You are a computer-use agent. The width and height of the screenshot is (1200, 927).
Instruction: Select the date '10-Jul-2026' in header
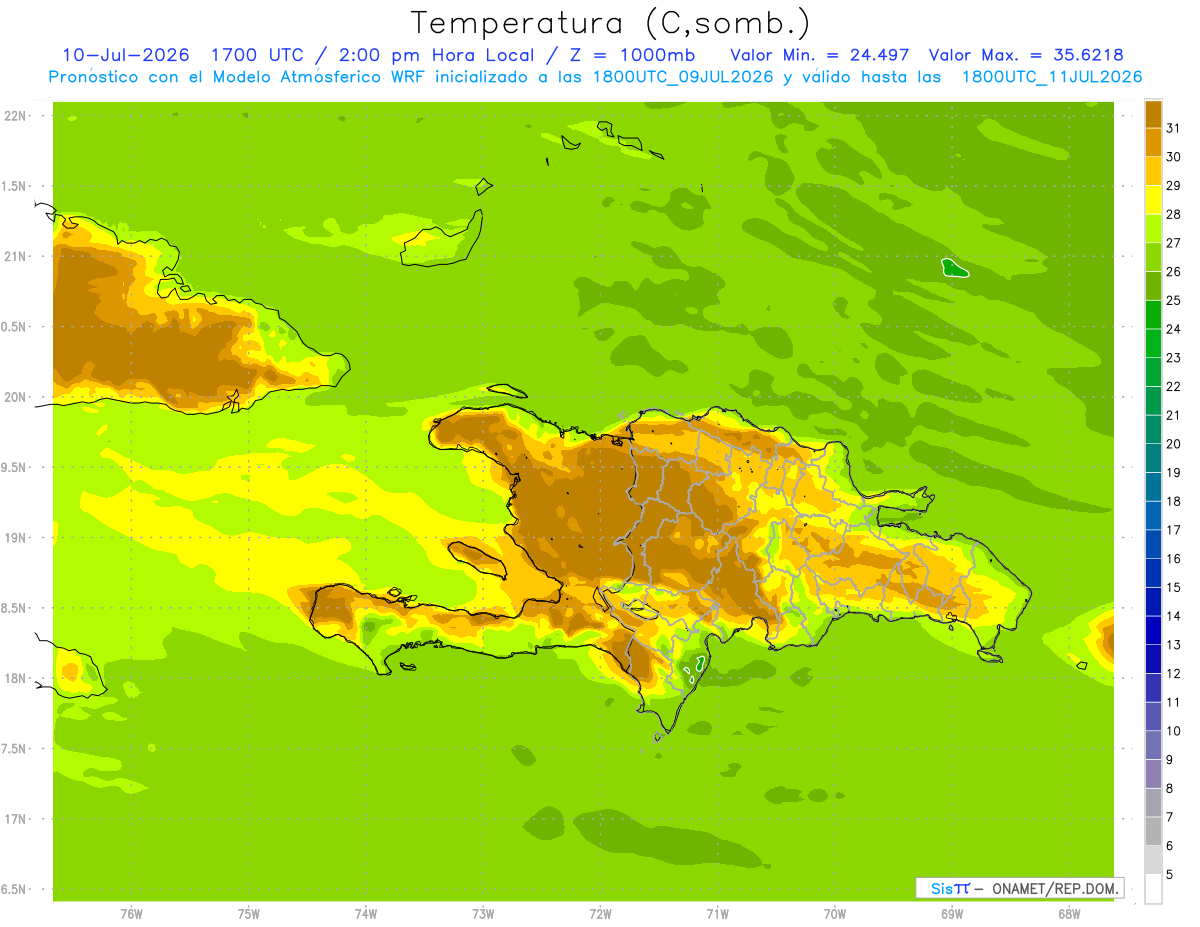coord(126,55)
